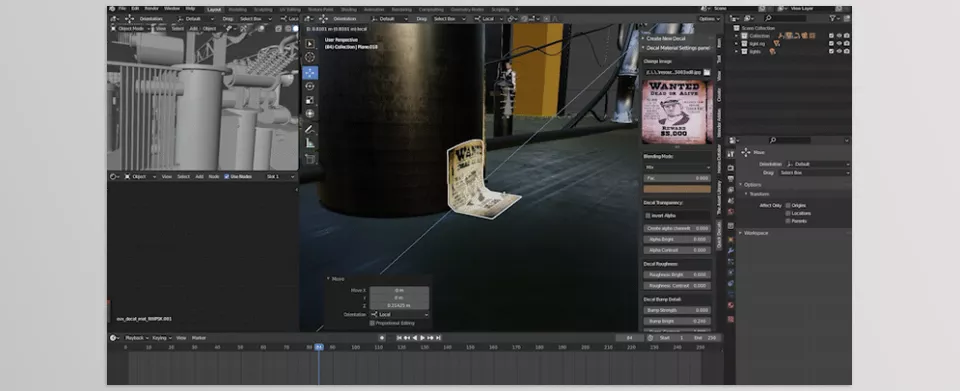Click the Blender logo icon

click(113, 9)
